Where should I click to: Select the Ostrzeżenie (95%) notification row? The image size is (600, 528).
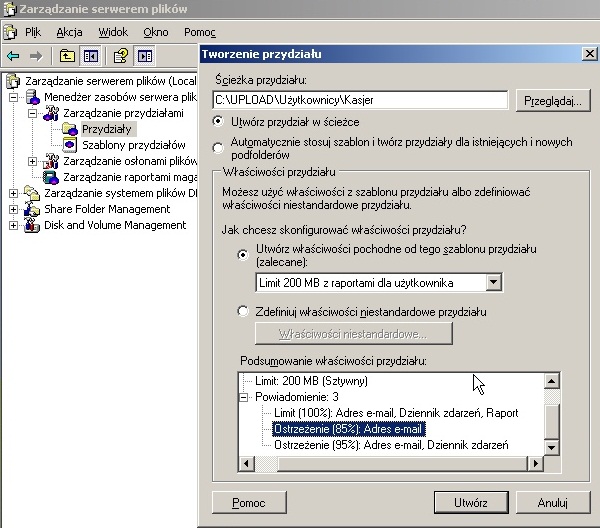coord(391,445)
